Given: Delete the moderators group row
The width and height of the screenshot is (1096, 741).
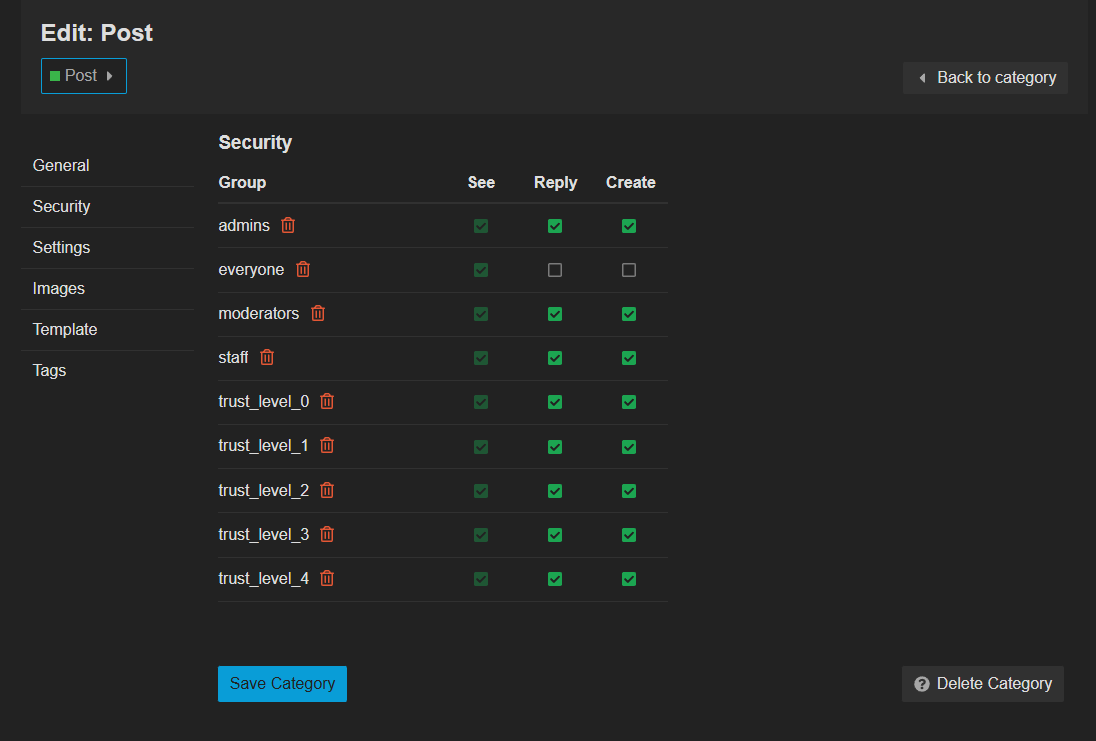Looking at the screenshot, I should click(318, 313).
